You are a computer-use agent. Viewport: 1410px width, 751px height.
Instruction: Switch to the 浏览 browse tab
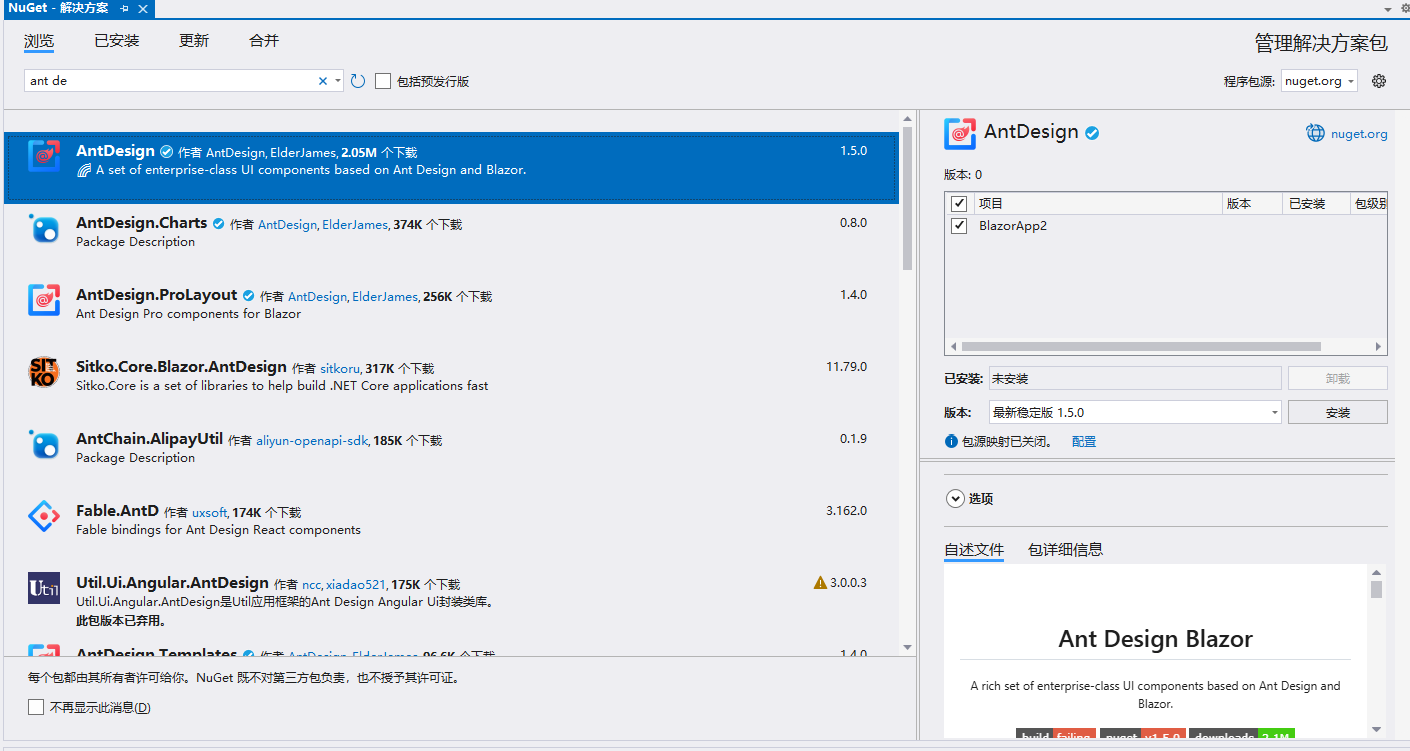(39, 41)
